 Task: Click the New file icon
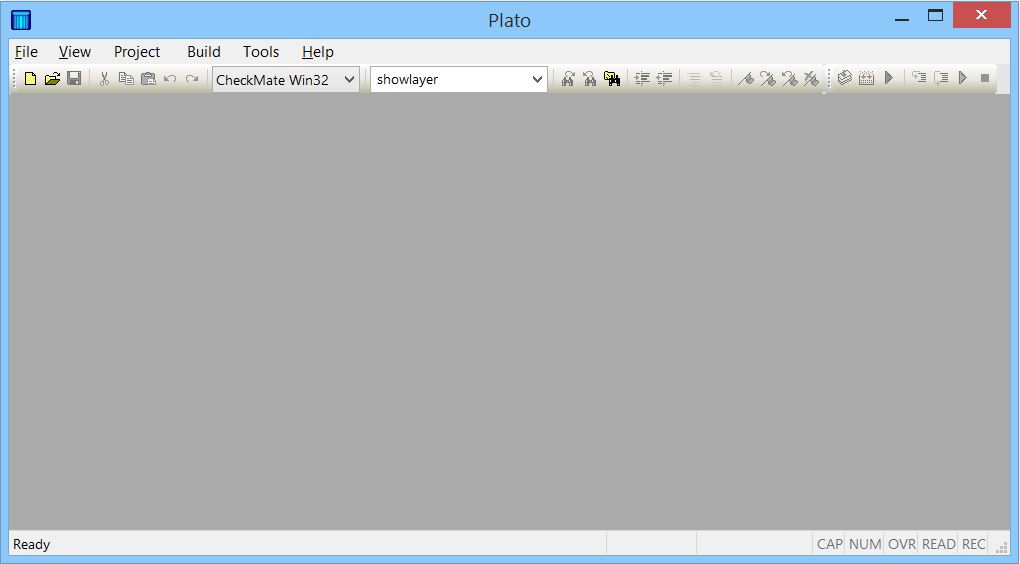30,79
